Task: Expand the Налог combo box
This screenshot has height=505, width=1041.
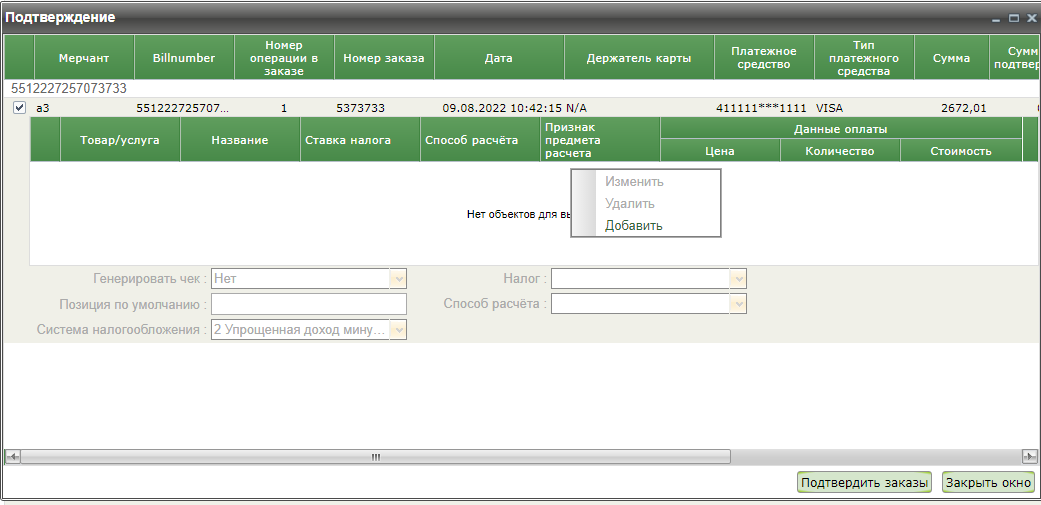Action: (x=738, y=280)
